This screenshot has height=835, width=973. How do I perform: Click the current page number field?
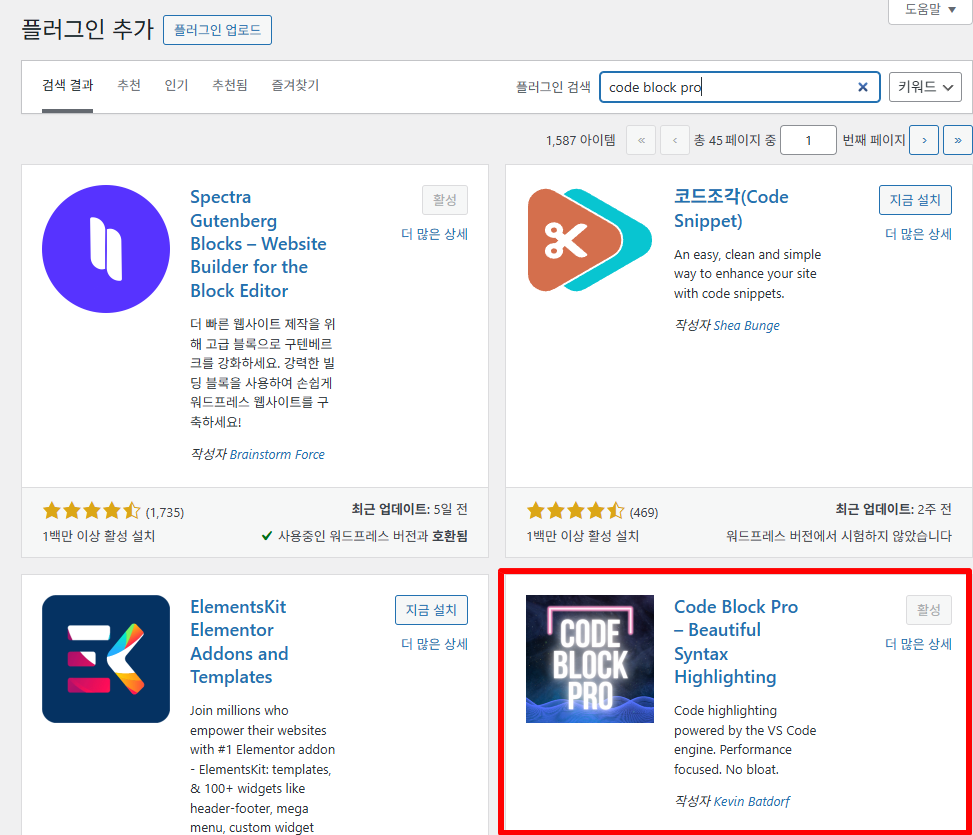coord(808,140)
